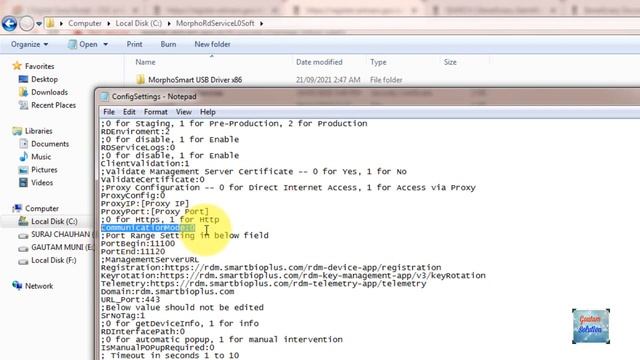Click the Open button in Explorer toolbar

pos(83,44)
